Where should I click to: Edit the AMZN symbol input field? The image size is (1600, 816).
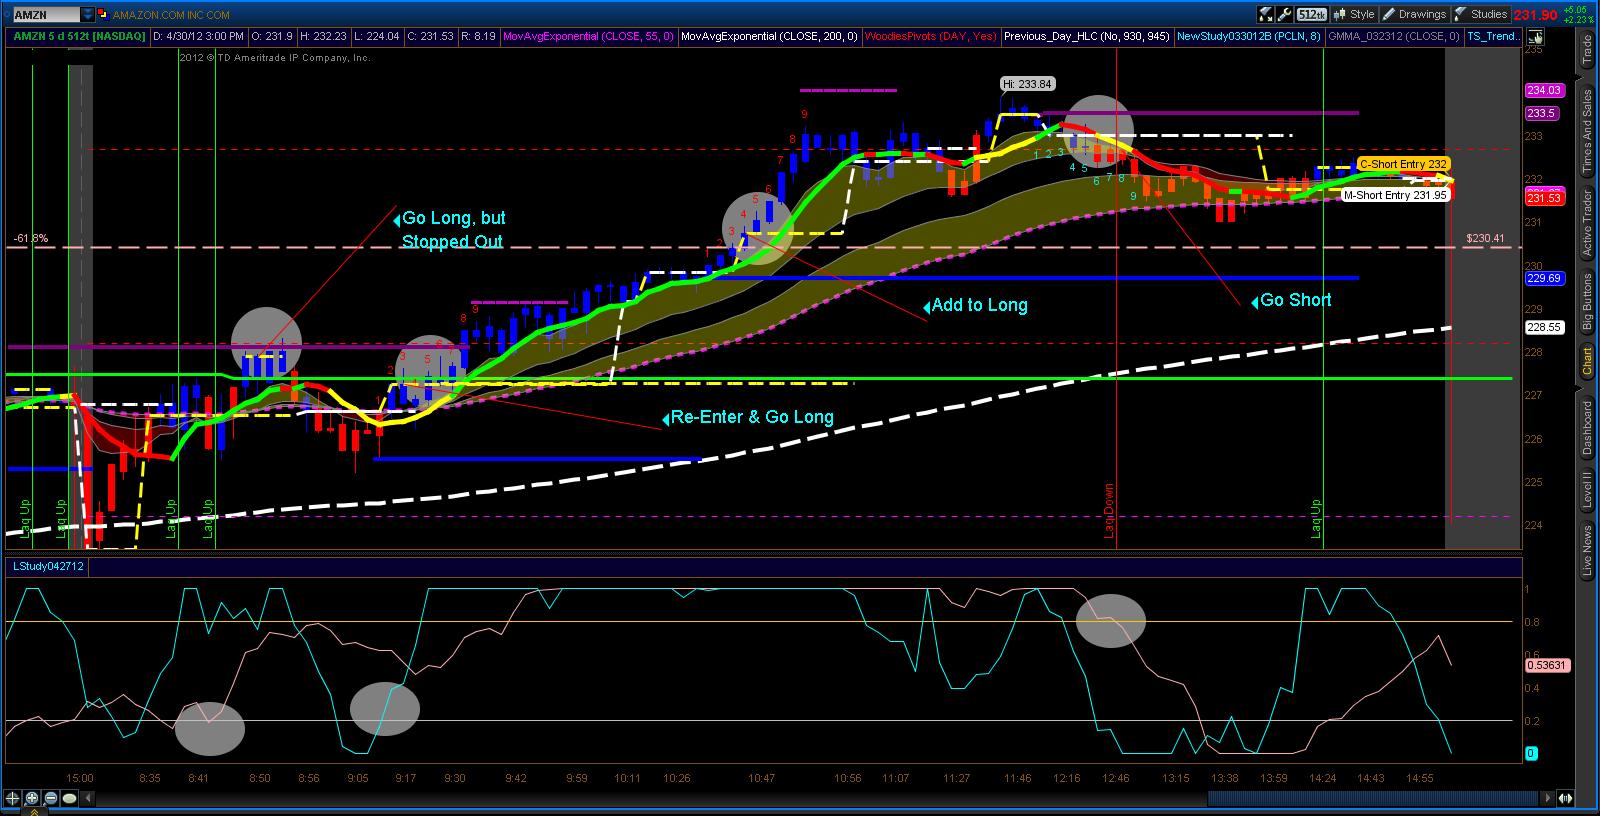[45, 15]
